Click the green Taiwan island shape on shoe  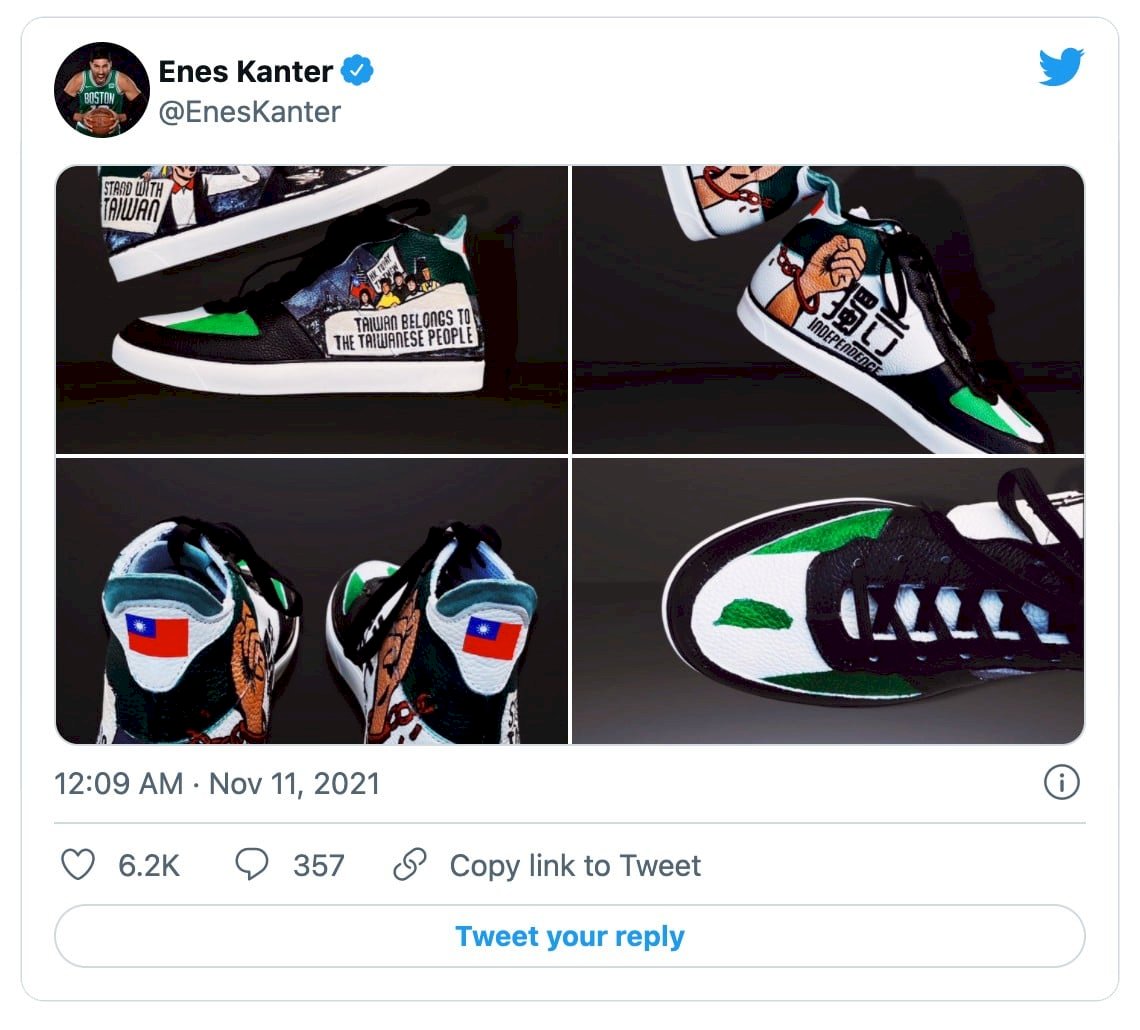pos(752,614)
